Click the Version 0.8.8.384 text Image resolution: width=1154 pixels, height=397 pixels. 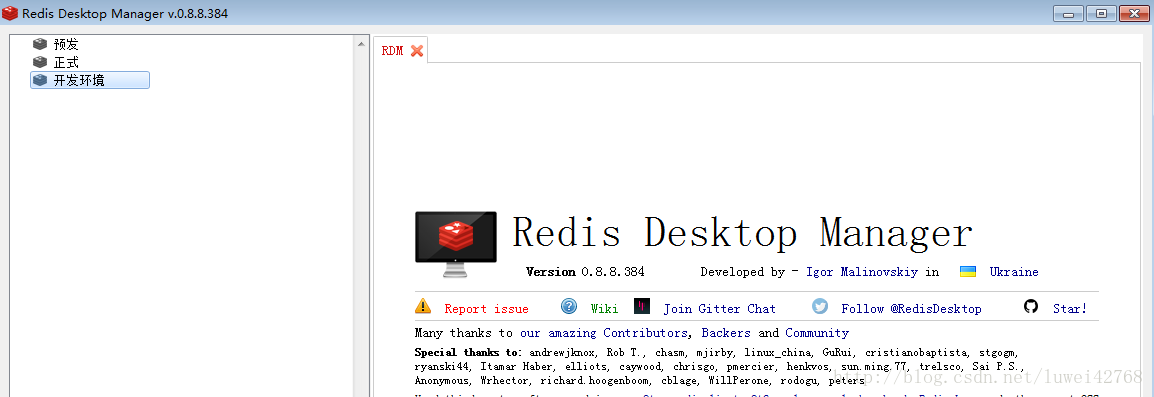pos(585,272)
